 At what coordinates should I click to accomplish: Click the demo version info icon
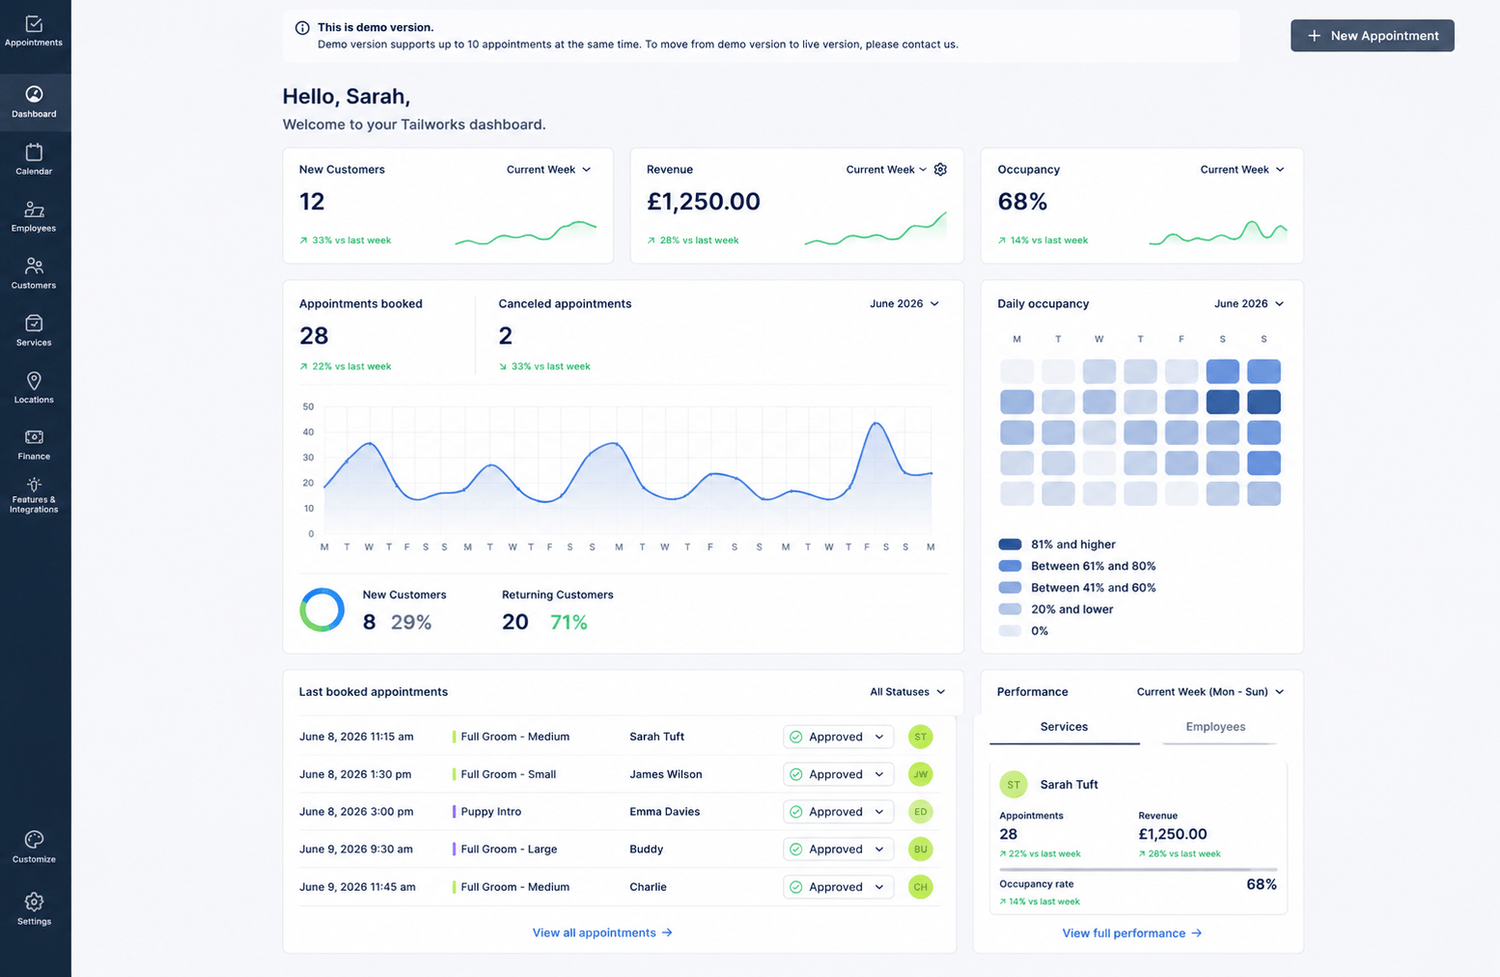(x=302, y=28)
